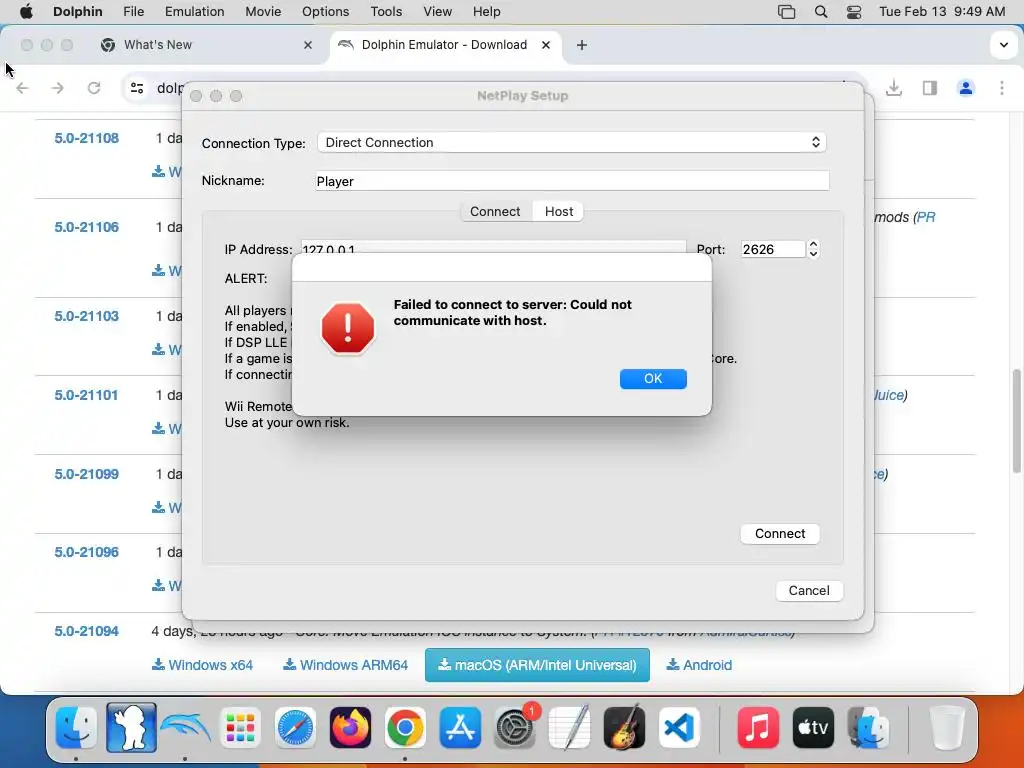Open Spotlight search in menu bar

pyautogui.click(x=821, y=12)
